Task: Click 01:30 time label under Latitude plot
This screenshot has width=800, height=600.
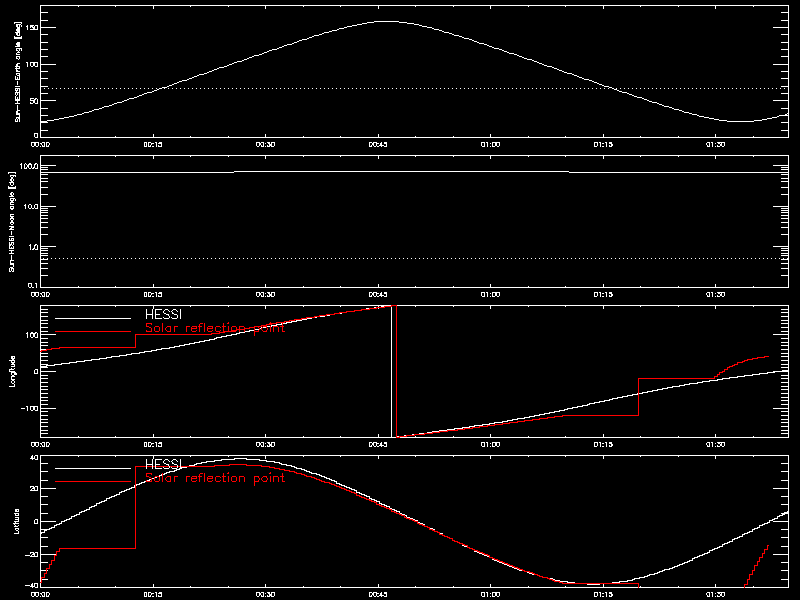Action: click(x=715, y=594)
